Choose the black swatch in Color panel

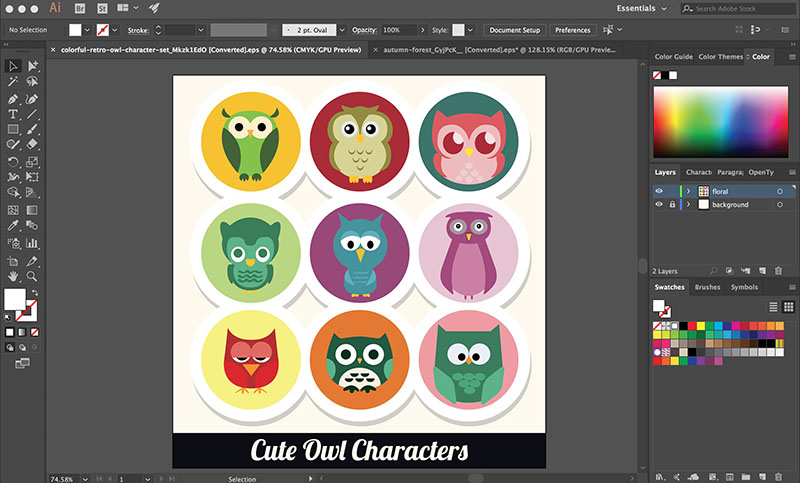click(x=665, y=75)
